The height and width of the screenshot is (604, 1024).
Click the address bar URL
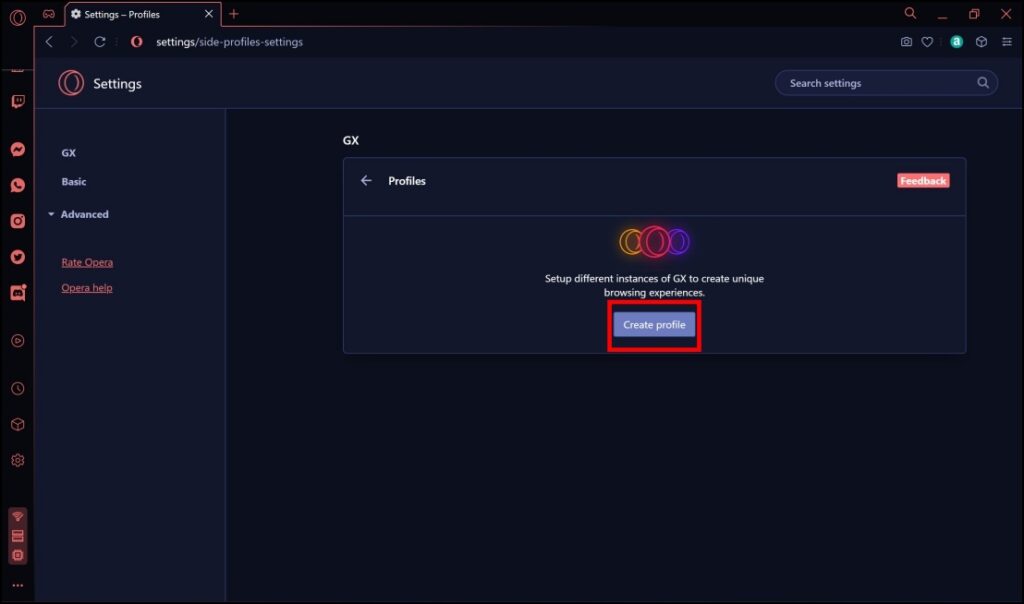tap(229, 42)
